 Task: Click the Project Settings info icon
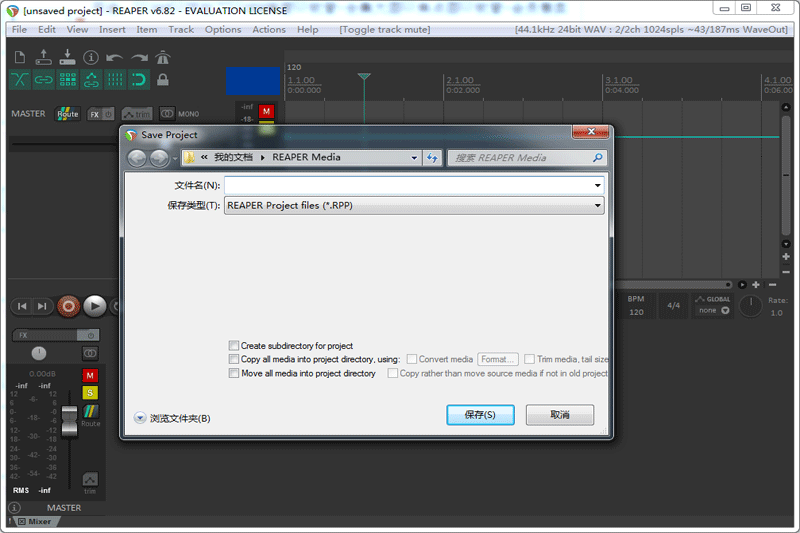[x=91, y=57]
